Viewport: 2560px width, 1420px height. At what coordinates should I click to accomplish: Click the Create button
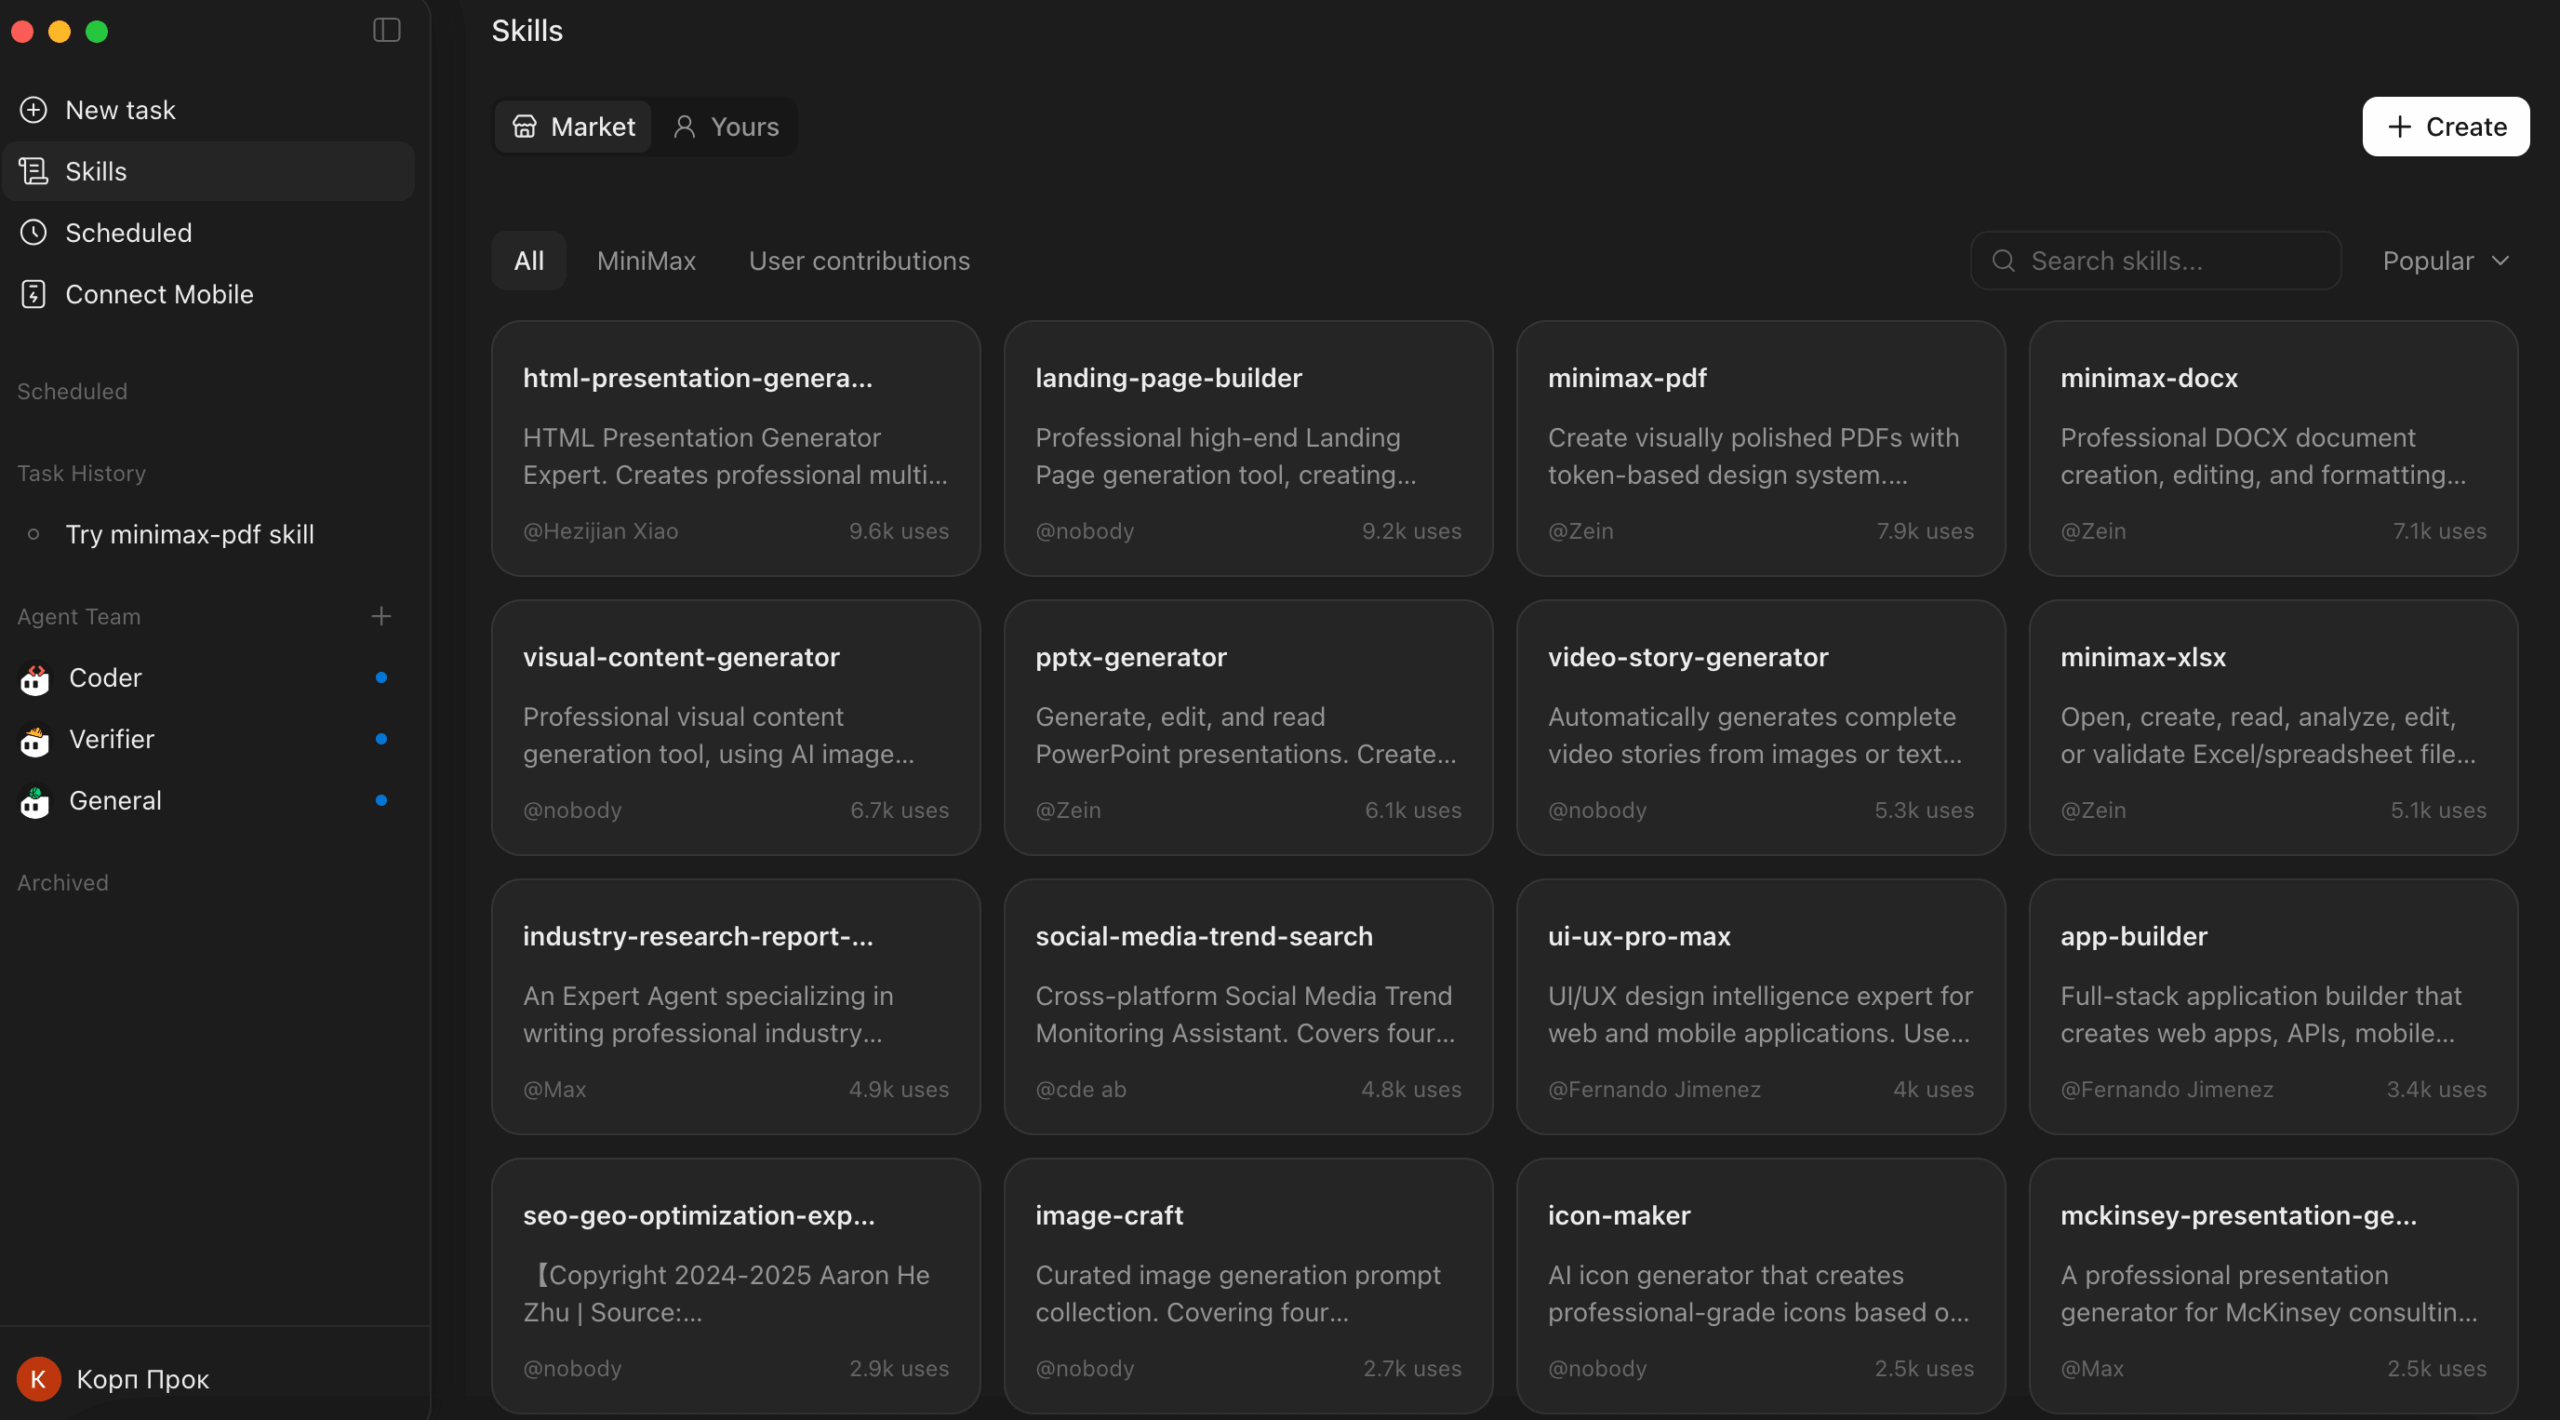click(2446, 126)
